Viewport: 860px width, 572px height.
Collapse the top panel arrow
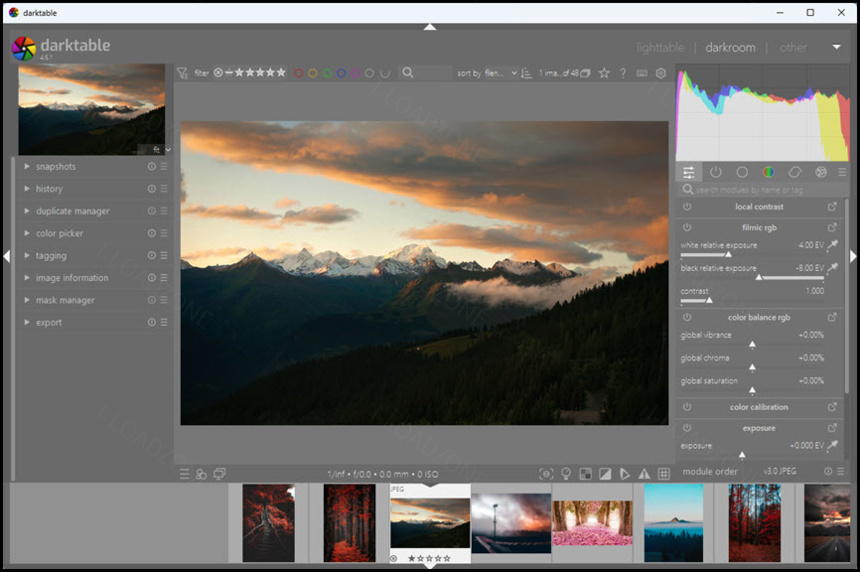[430, 27]
